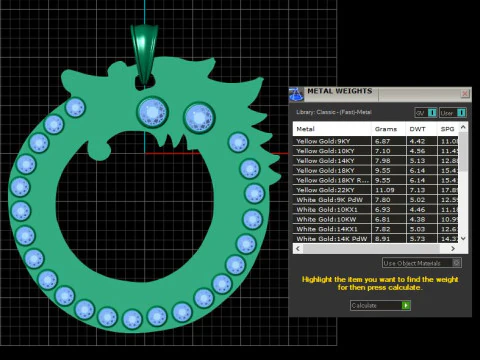This screenshot has height=360, width=480.
Task: Select the large gem nearest the bail
Action: click(153, 112)
